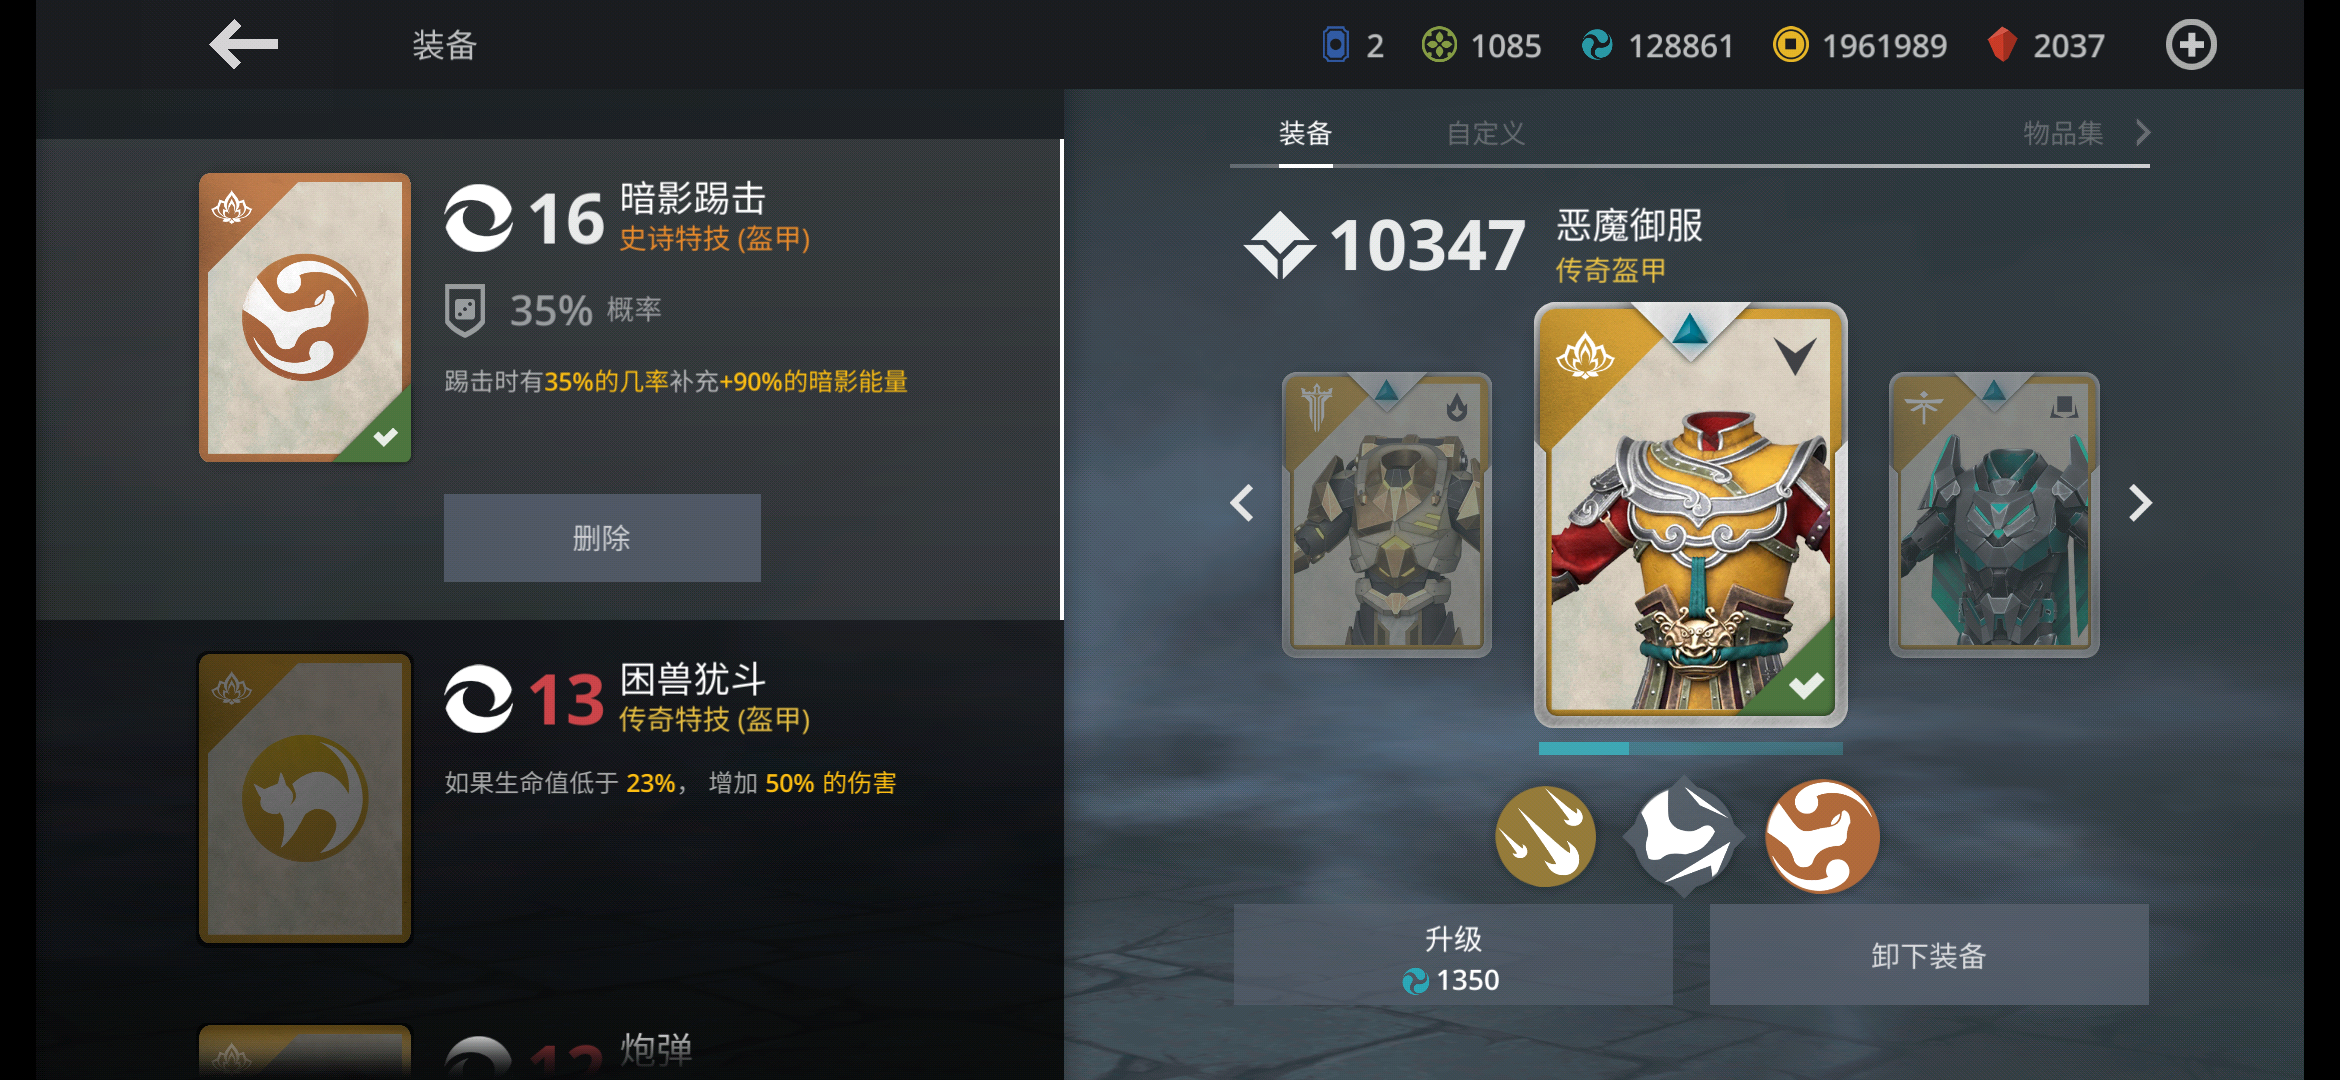The width and height of the screenshot is (2340, 1080).
Task: Tap the red gem currency icon
Action: 2002,45
